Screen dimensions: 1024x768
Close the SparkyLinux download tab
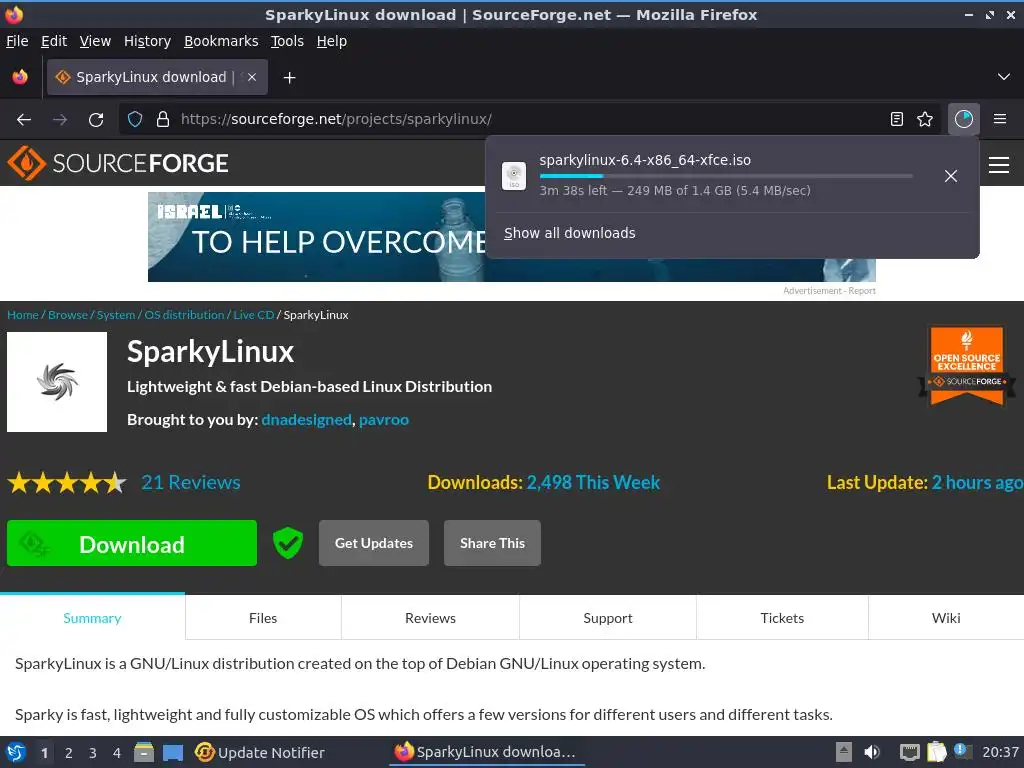pyautogui.click(x=252, y=77)
